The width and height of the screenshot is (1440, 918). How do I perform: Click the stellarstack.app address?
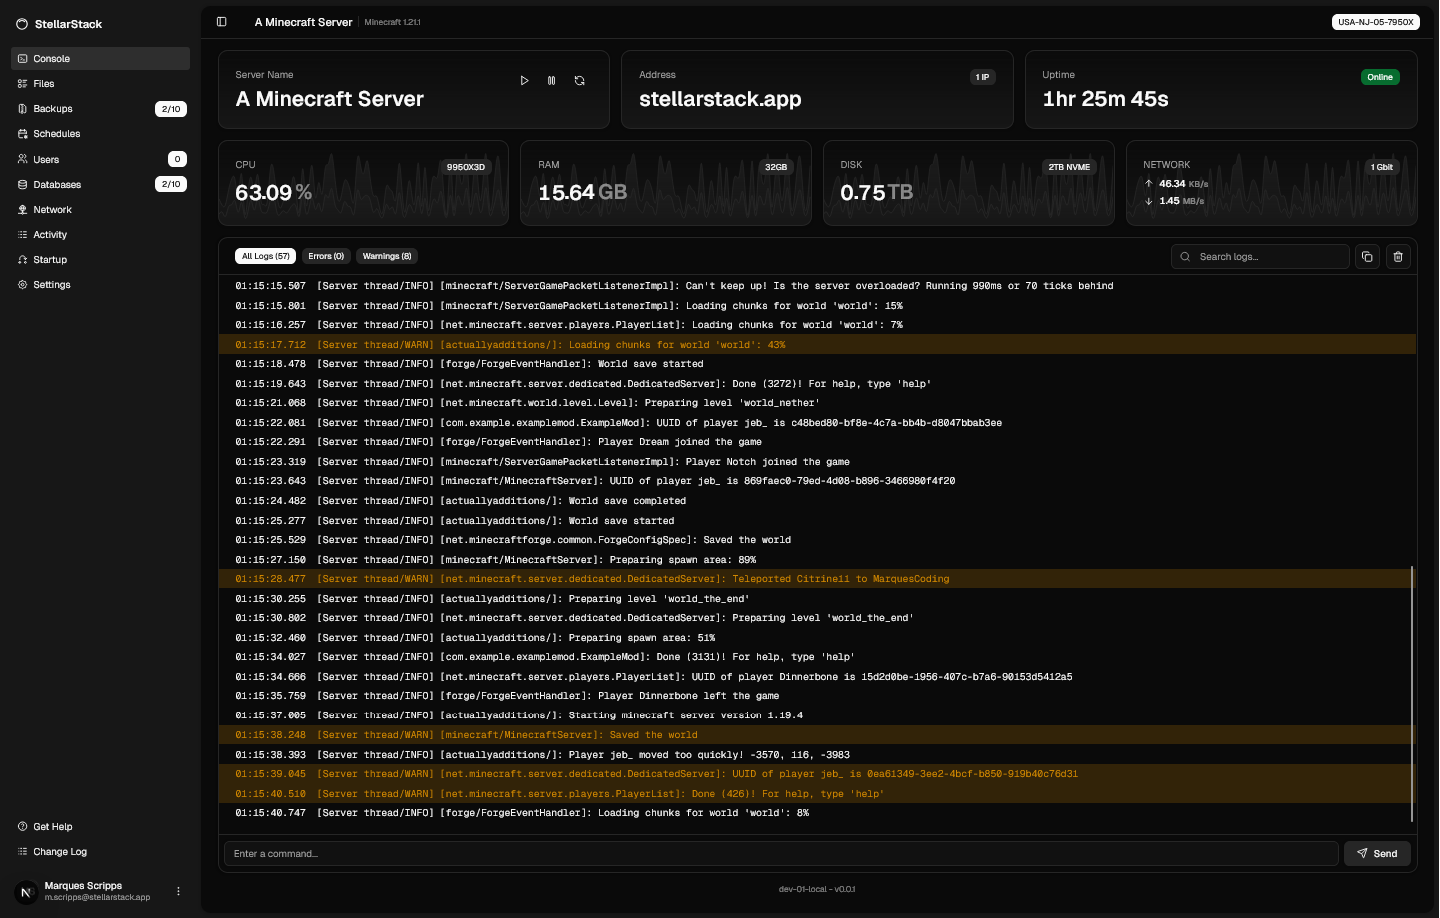coord(720,99)
